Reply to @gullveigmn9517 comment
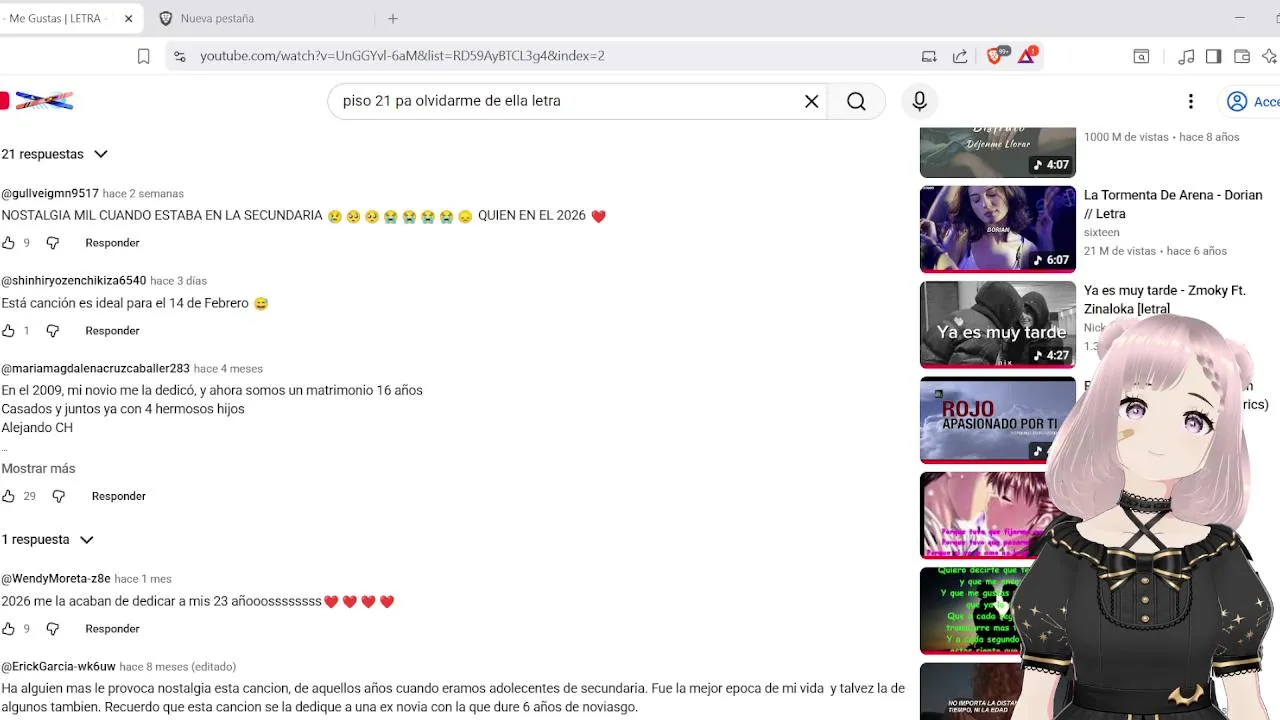Viewport: 1280px width, 720px height. [112, 243]
